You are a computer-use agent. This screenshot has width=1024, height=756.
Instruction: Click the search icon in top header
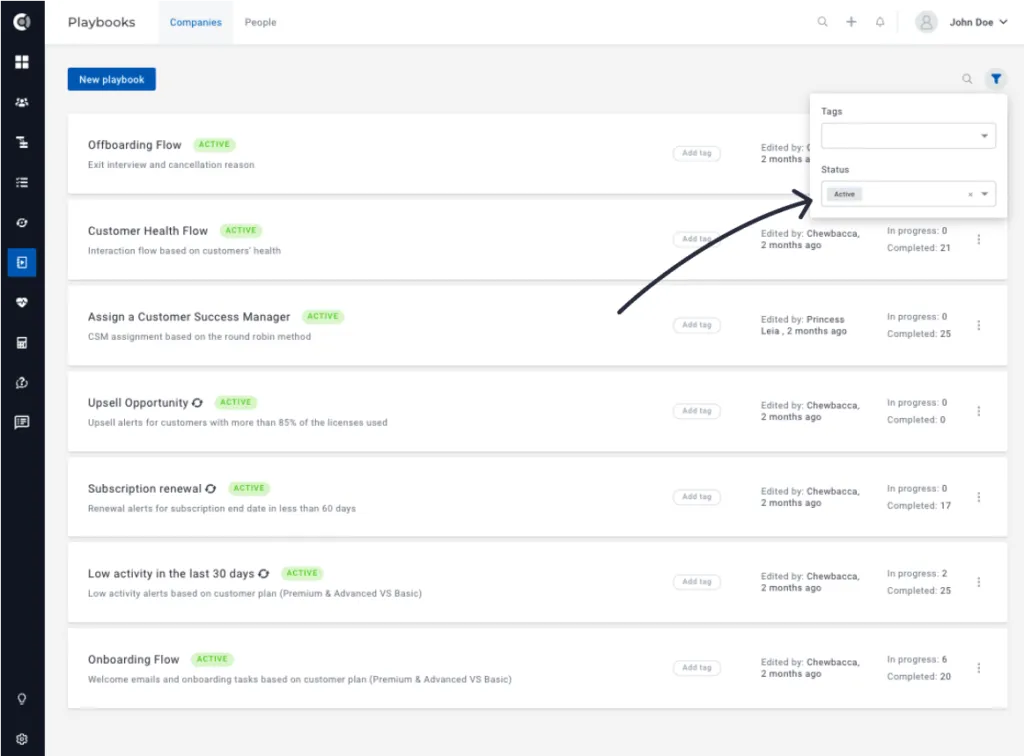coord(822,22)
